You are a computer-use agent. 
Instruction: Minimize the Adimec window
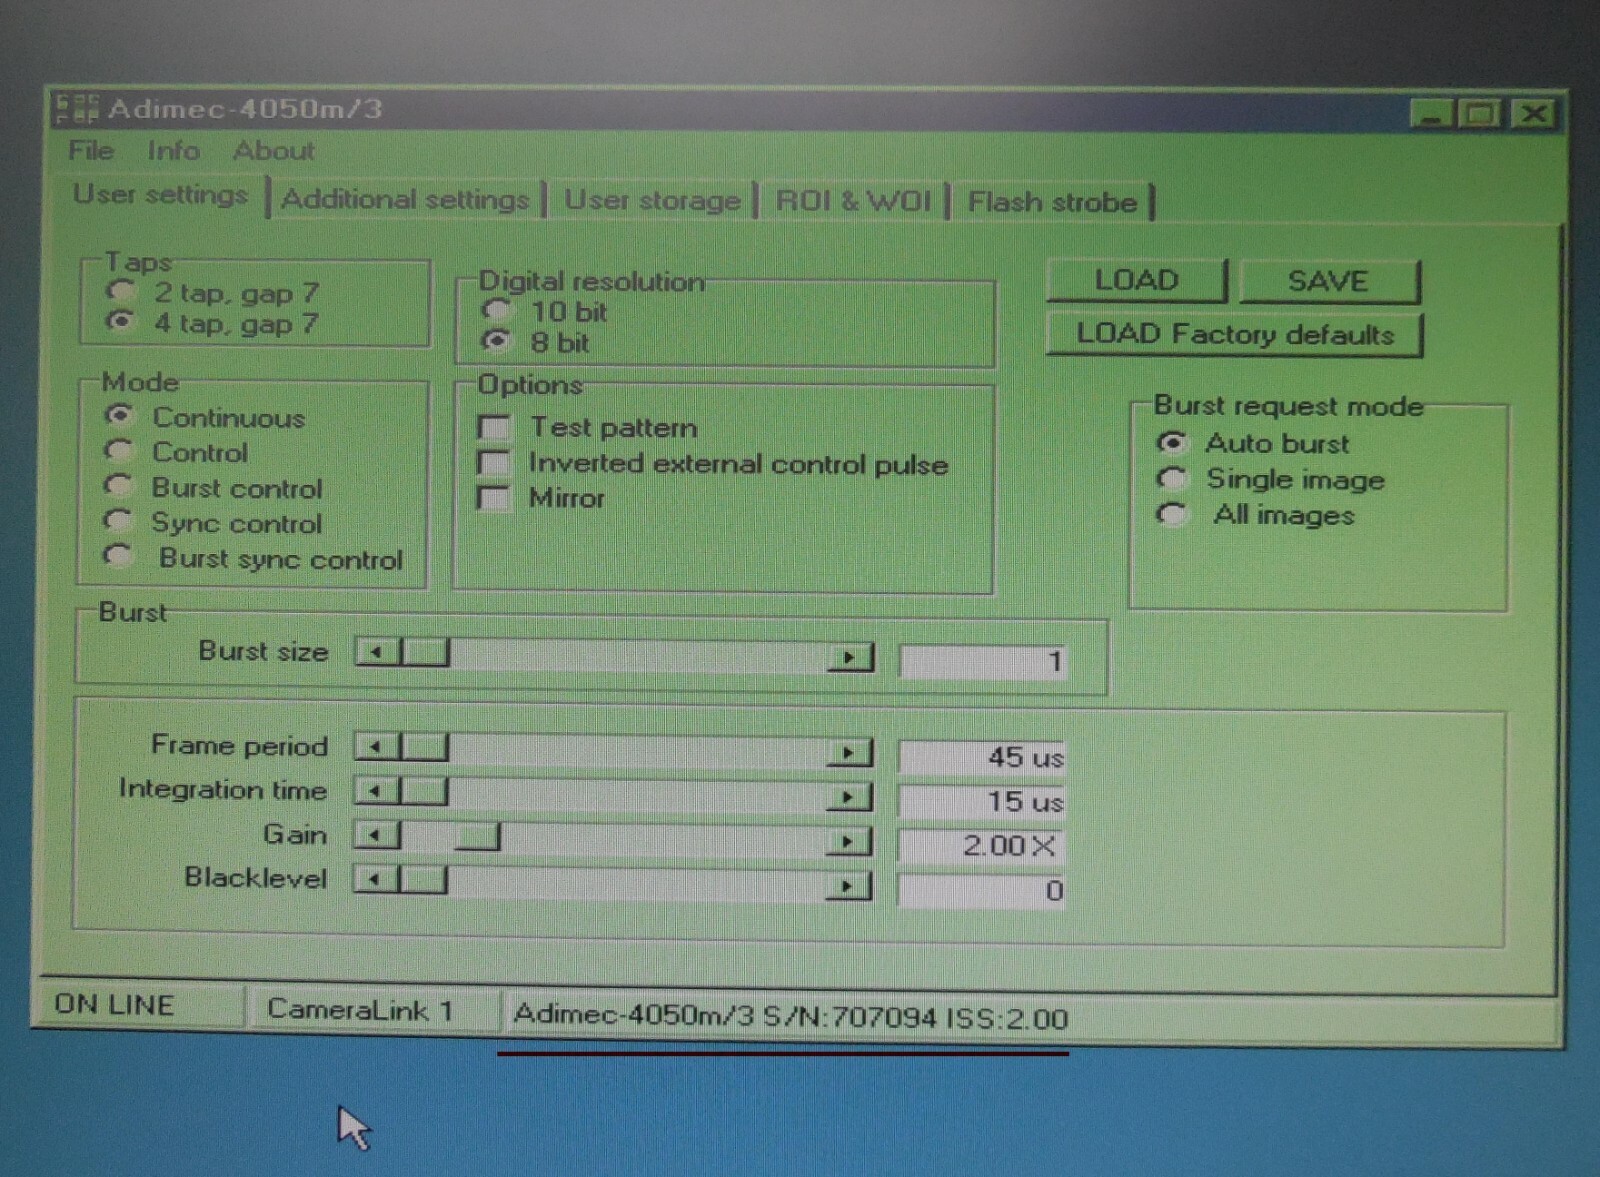[1431, 113]
